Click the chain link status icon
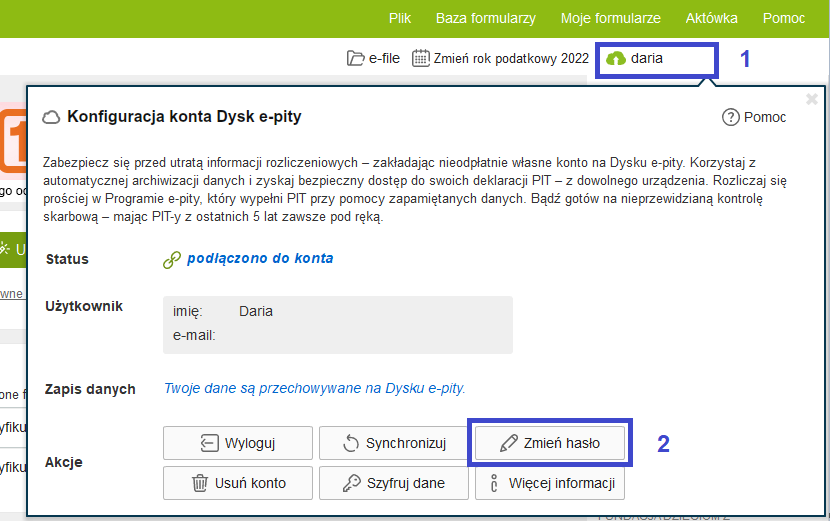Screen dimensions: 830x521 171,259
